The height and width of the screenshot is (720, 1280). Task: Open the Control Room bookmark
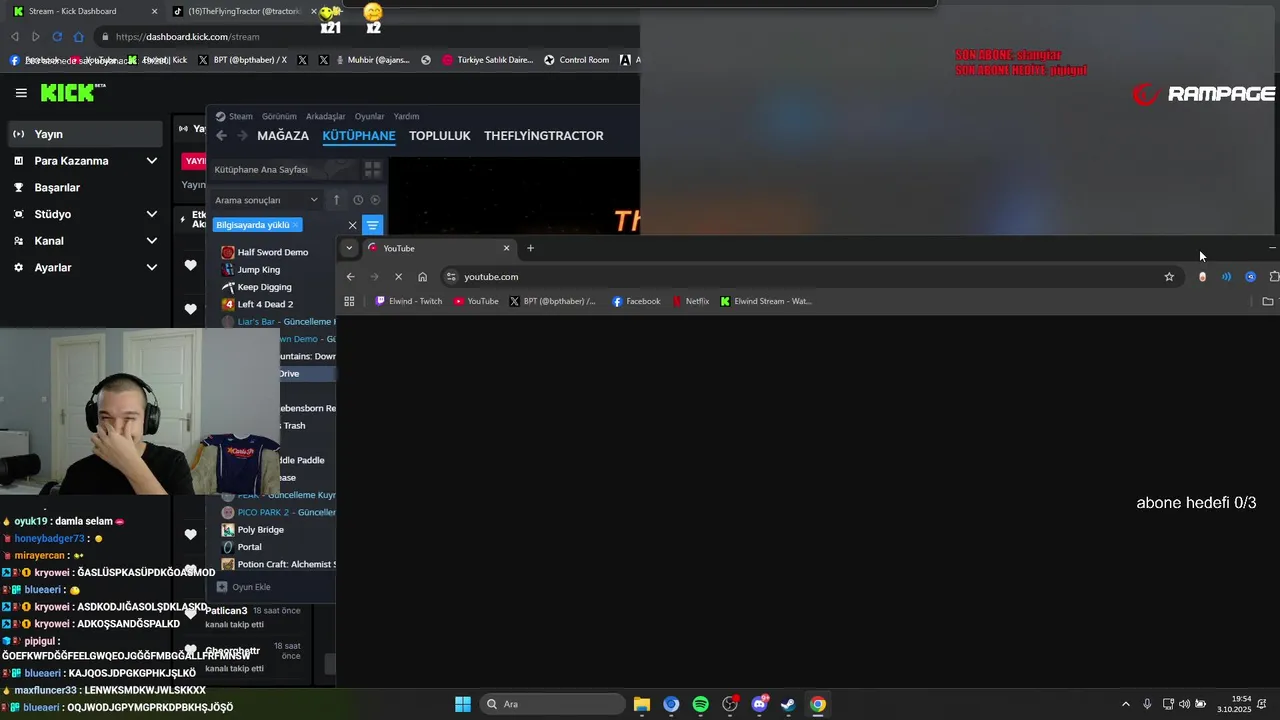tap(576, 60)
